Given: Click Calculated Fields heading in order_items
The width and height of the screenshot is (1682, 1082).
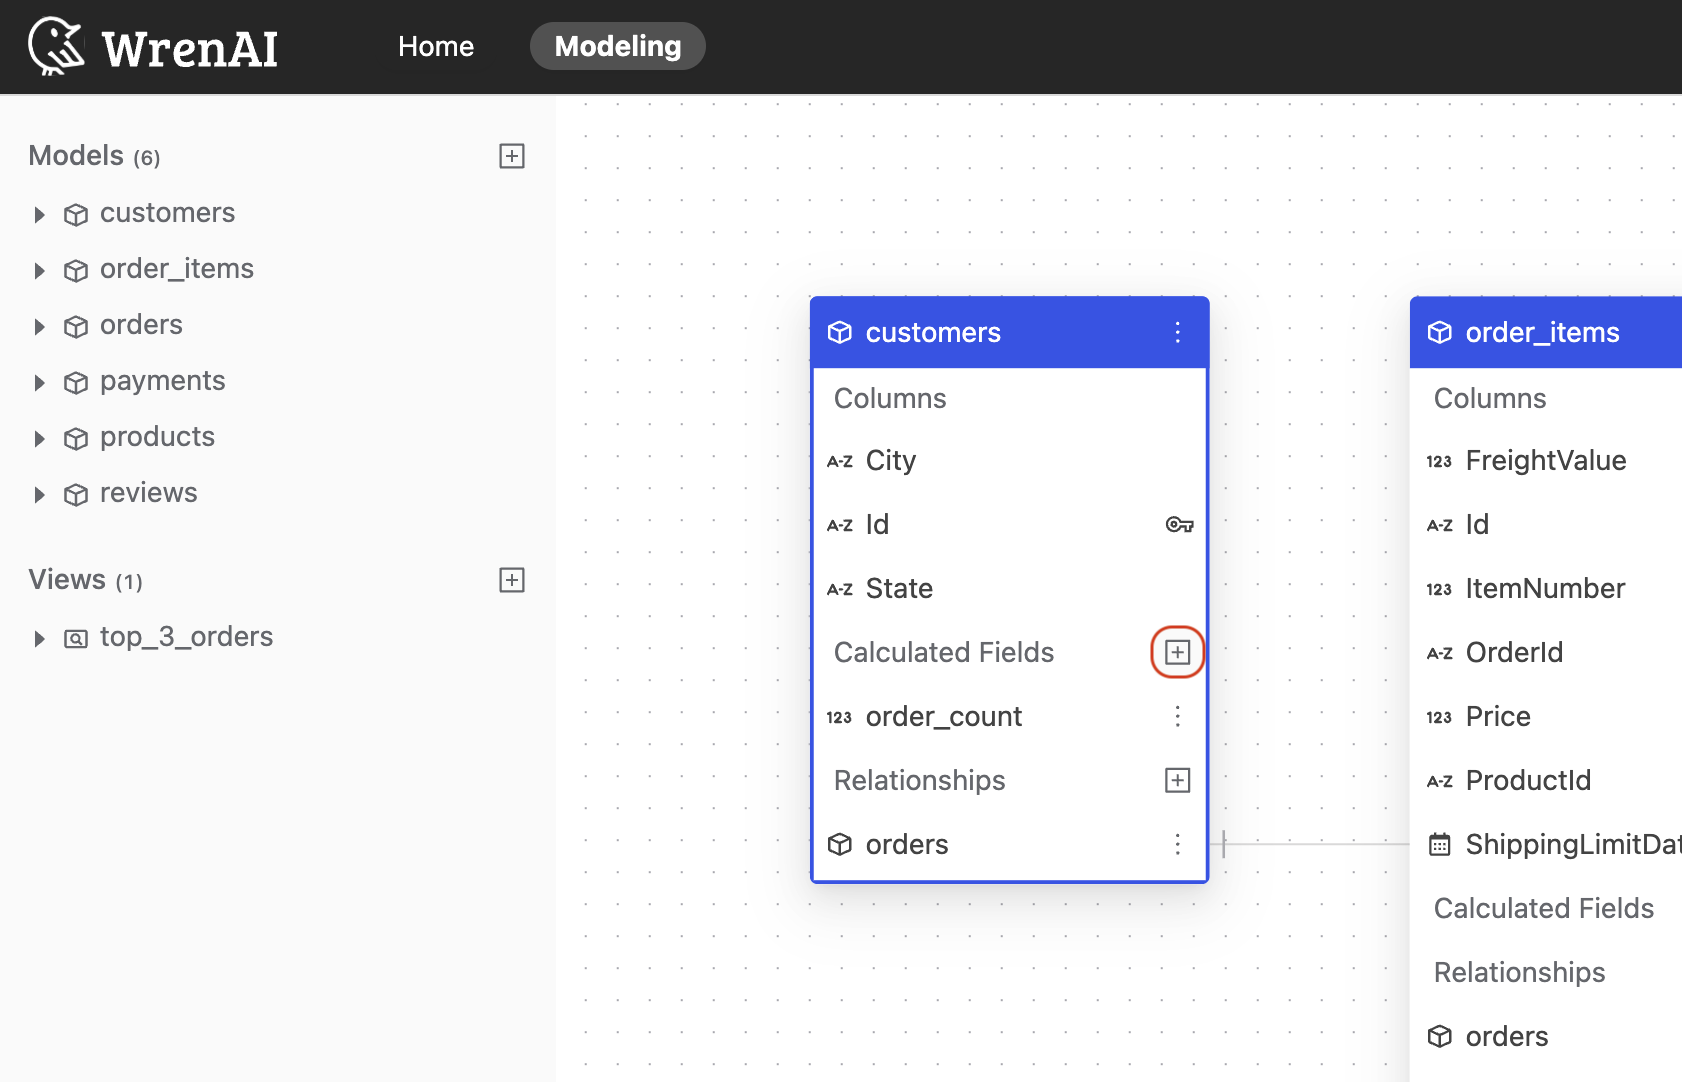Looking at the screenshot, I should 1544,908.
